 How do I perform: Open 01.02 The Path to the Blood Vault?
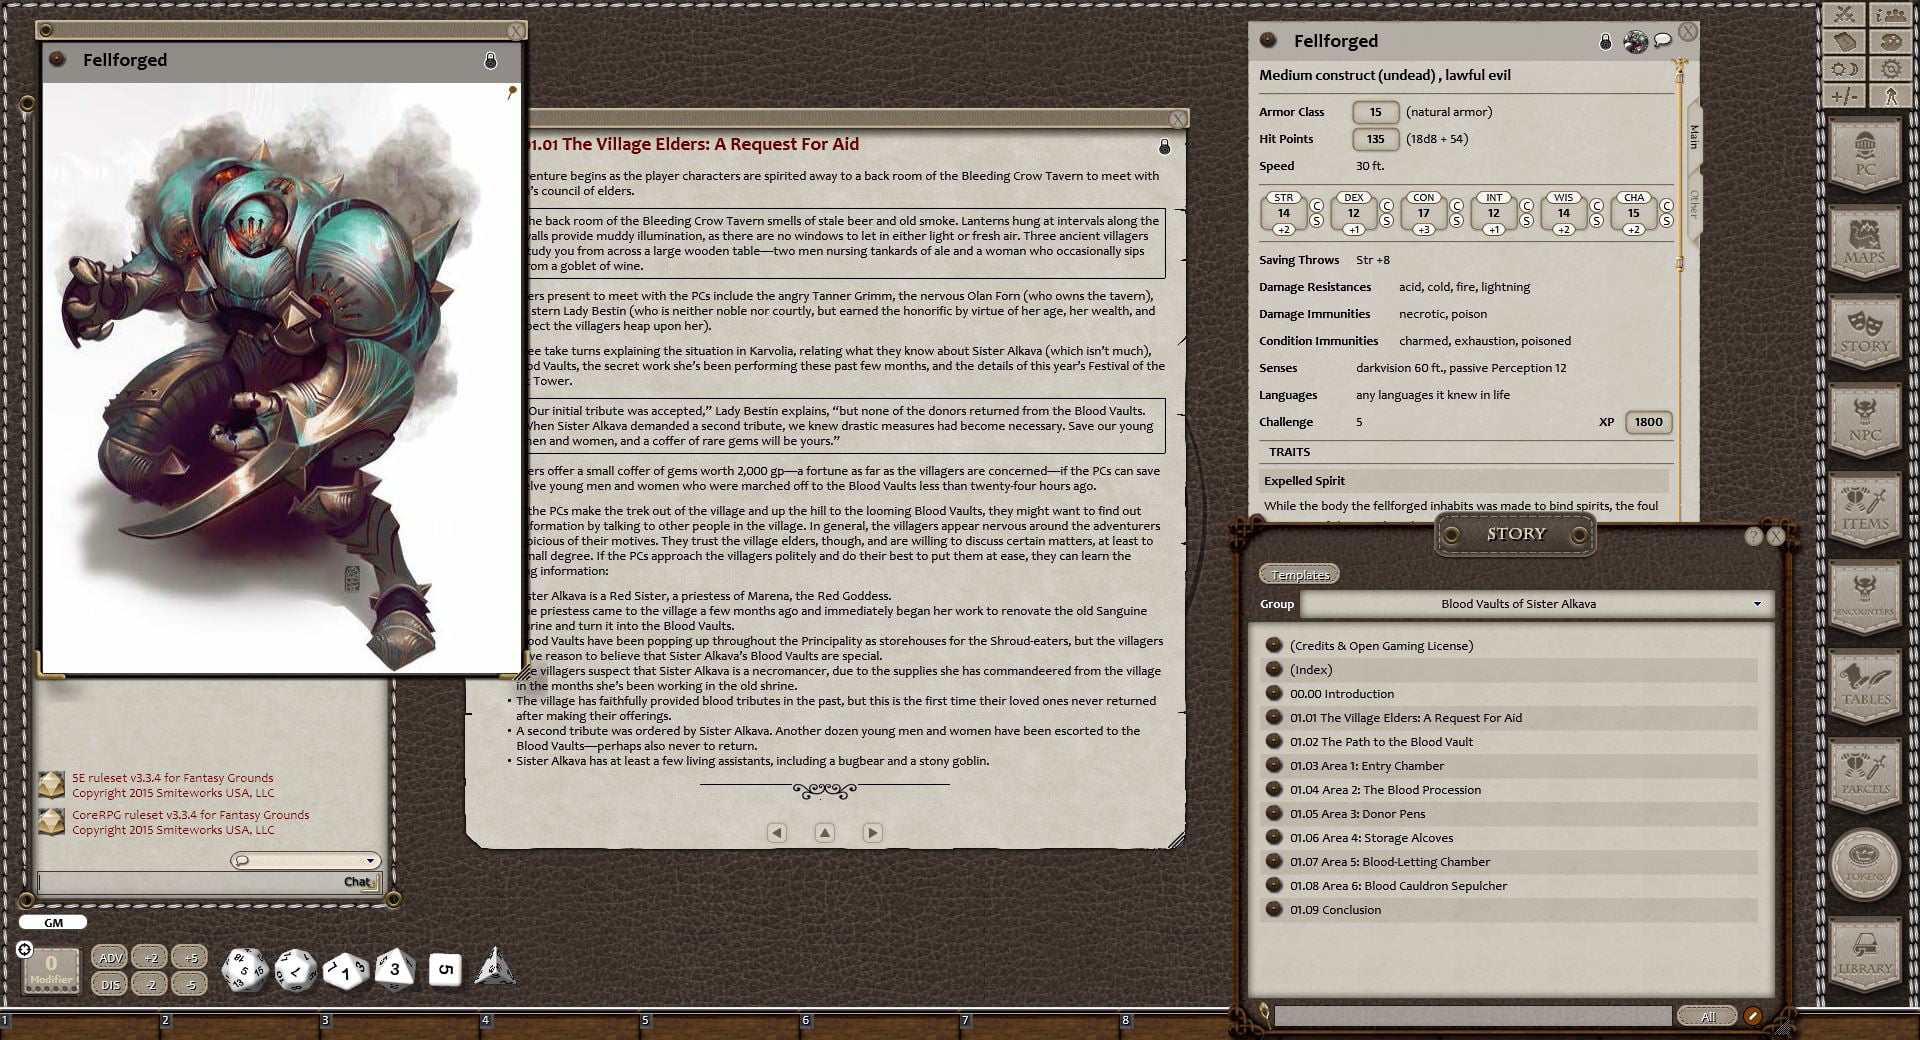[1381, 742]
